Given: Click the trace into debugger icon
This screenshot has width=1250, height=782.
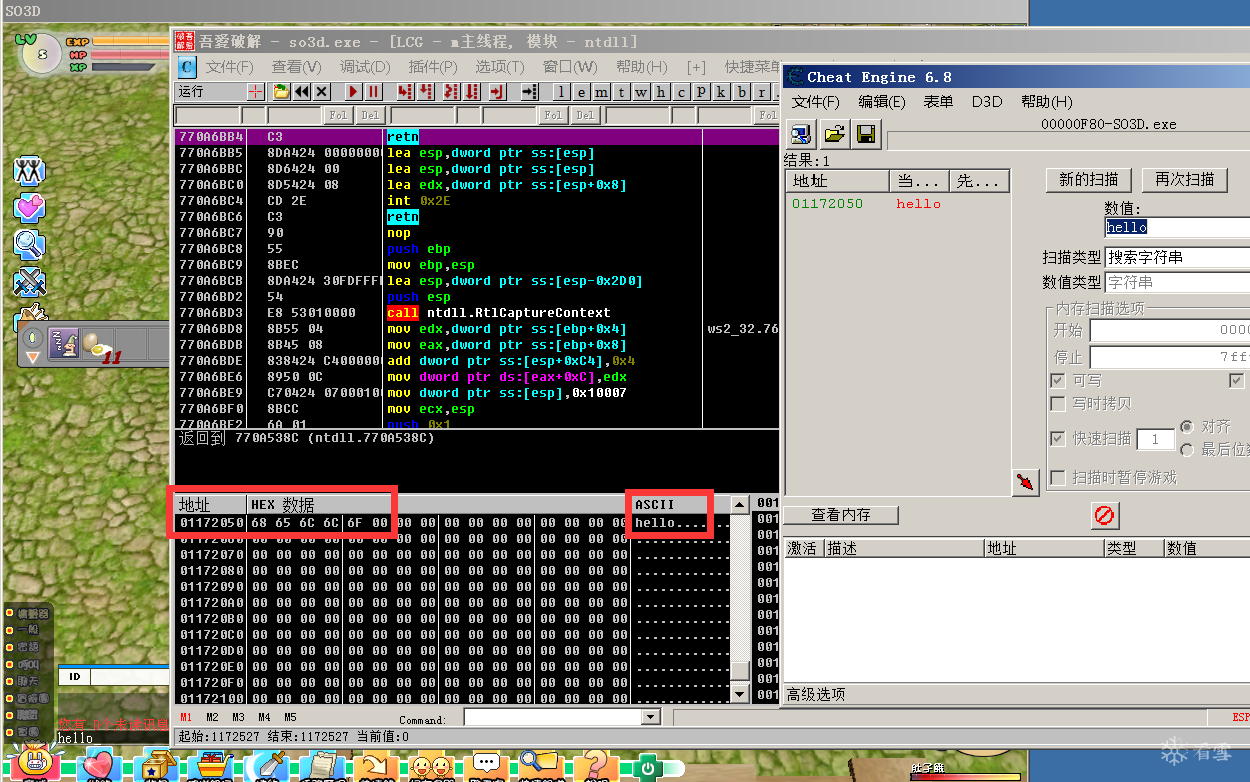Looking at the screenshot, I should click(x=451, y=91).
